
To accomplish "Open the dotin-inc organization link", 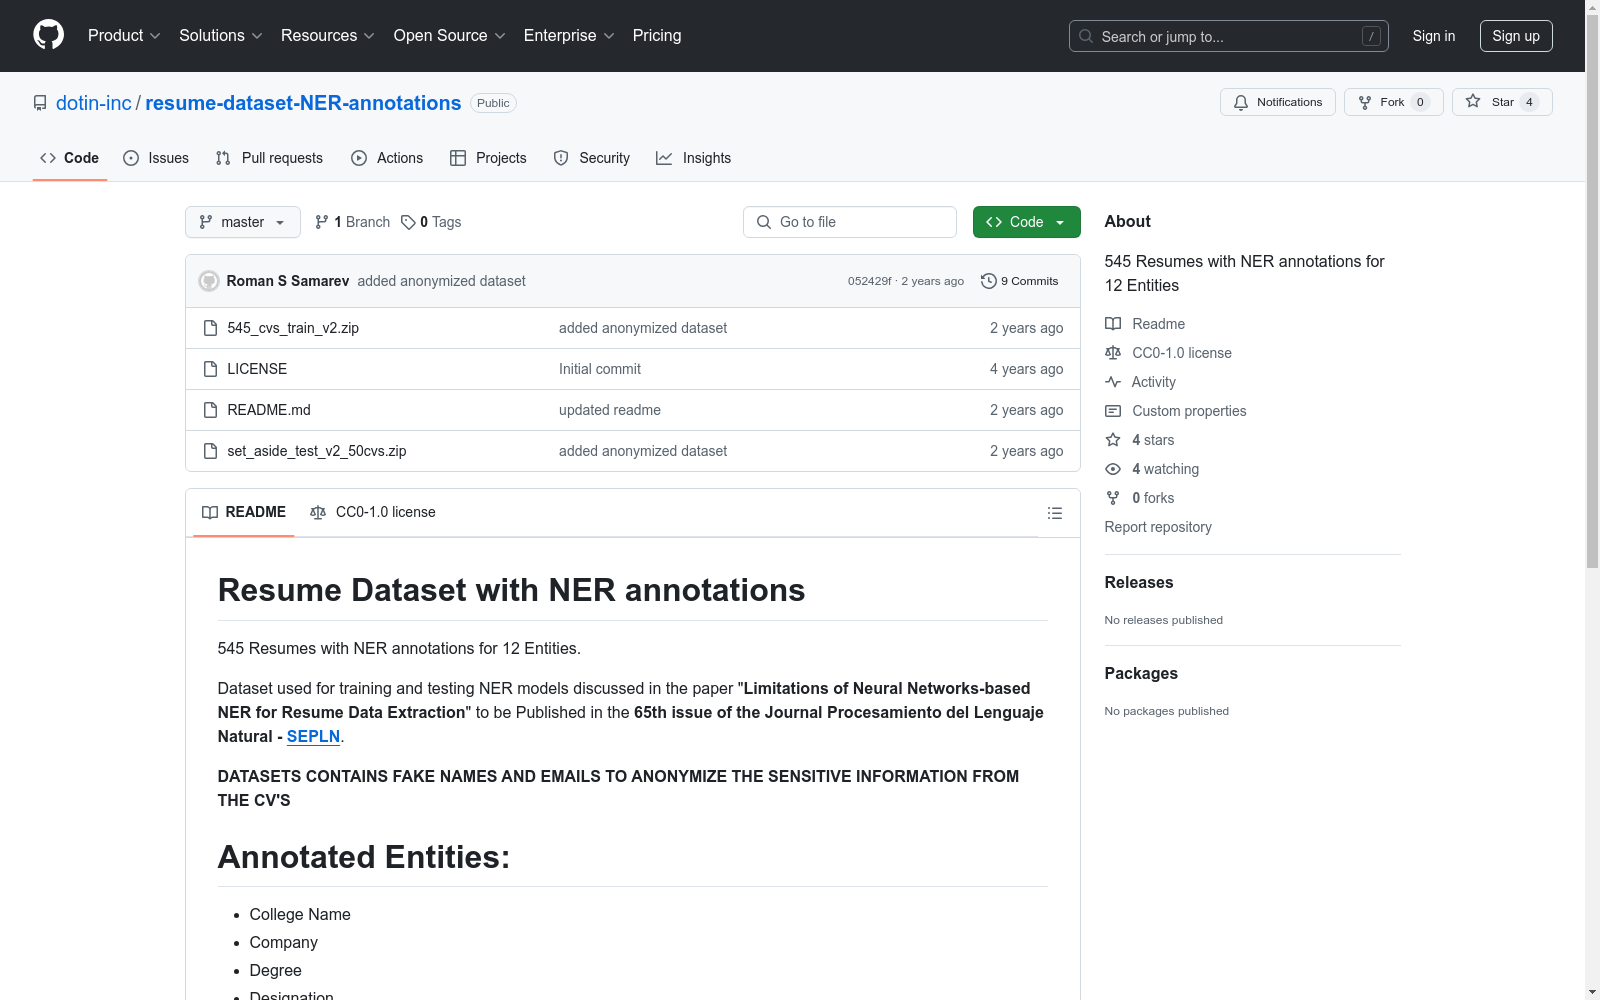I will pos(94,103).
